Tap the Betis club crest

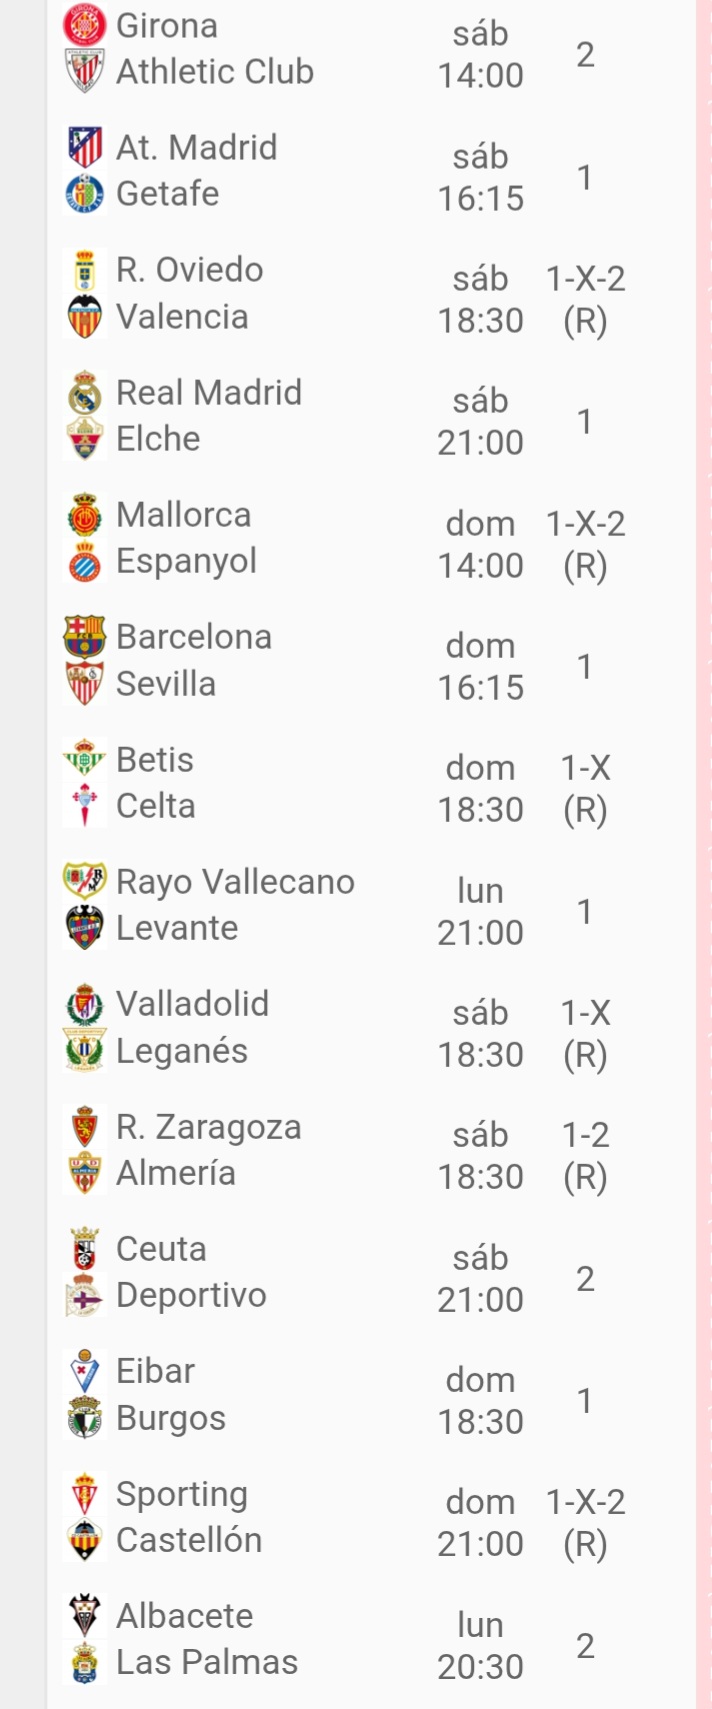pos(85,760)
